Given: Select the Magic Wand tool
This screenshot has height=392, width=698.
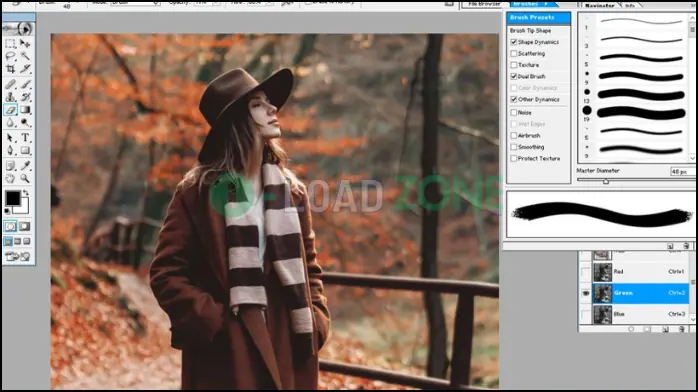Looking at the screenshot, I should pos(25,56).
